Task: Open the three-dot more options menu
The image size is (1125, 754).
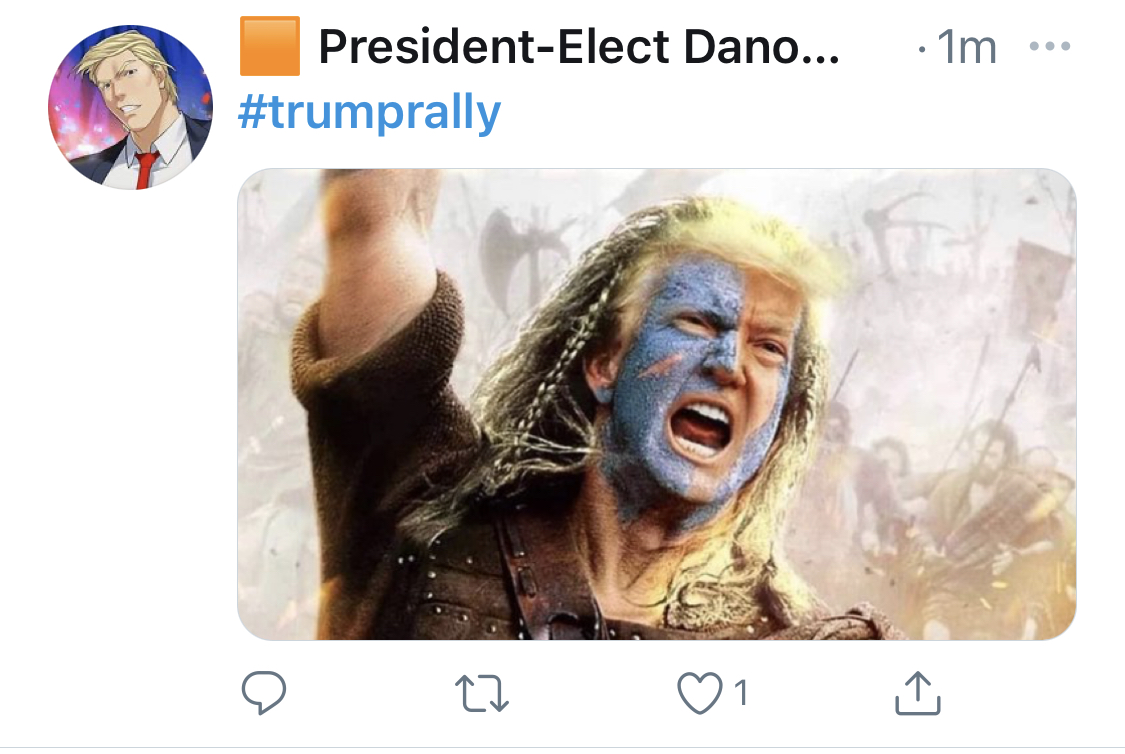Action: point(1049,47)
